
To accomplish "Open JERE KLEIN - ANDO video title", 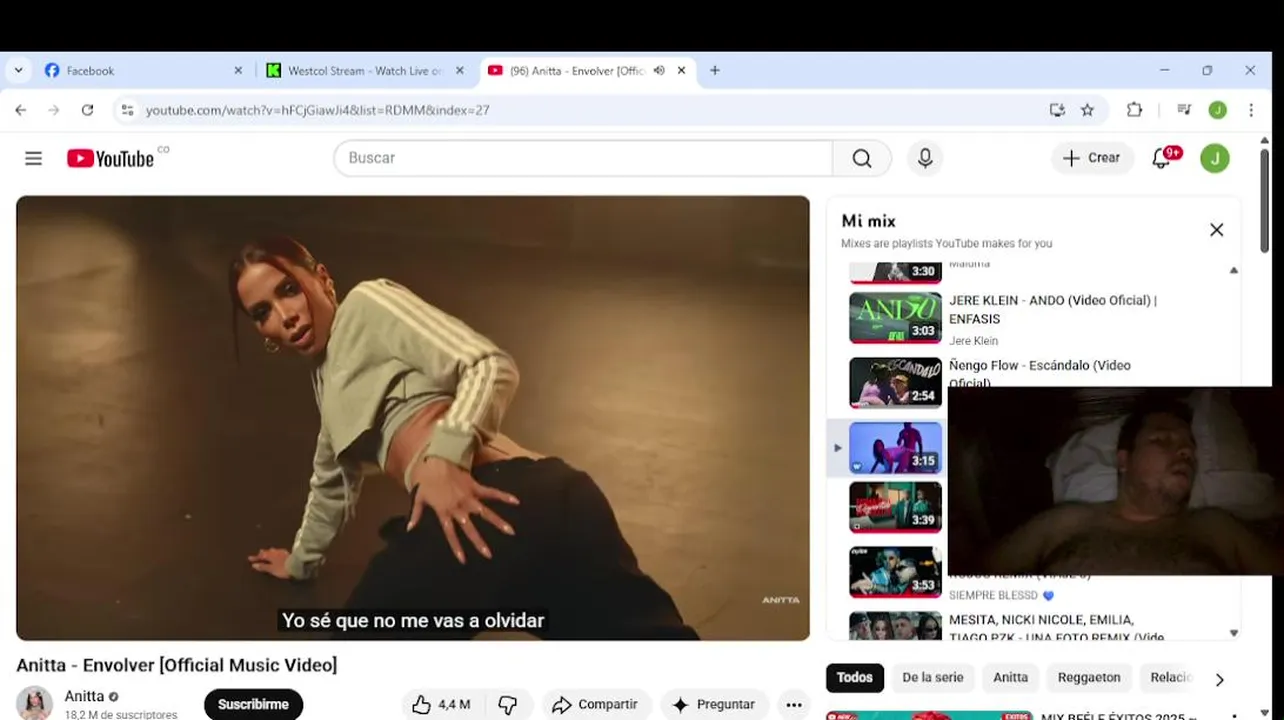I will pos(1053,309).
